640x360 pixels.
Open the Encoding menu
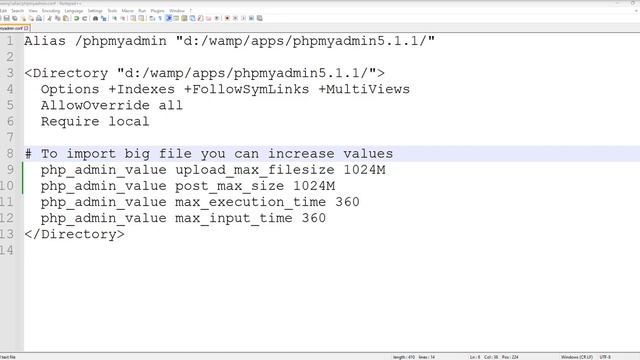(51, 11)
